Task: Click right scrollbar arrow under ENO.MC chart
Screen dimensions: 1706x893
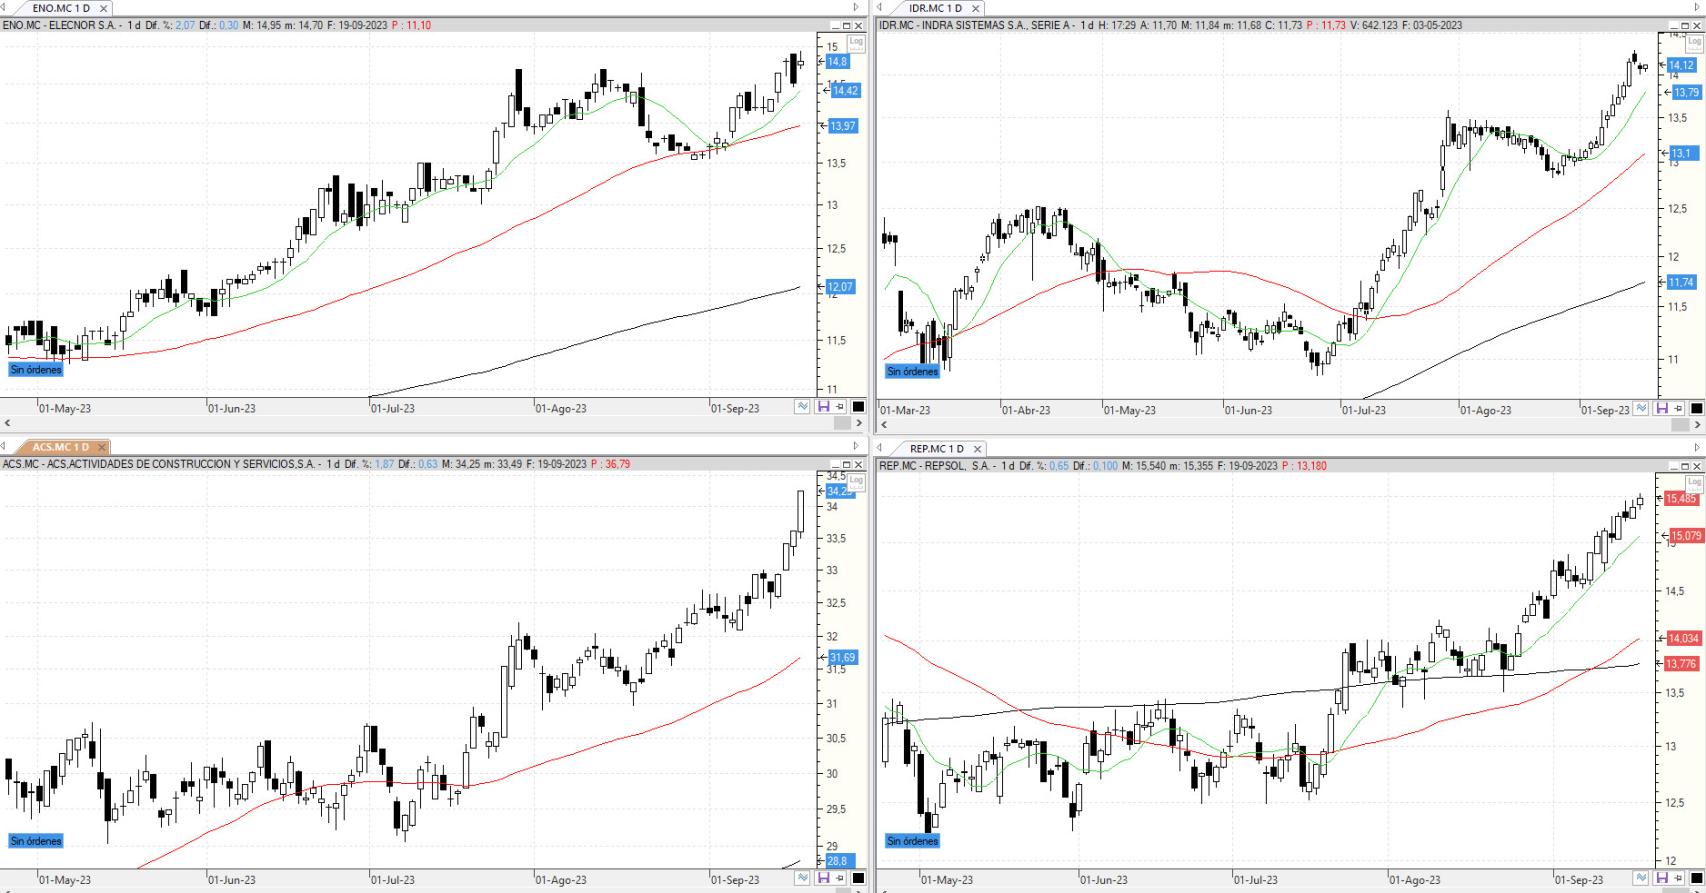Action: coord(859,424)
